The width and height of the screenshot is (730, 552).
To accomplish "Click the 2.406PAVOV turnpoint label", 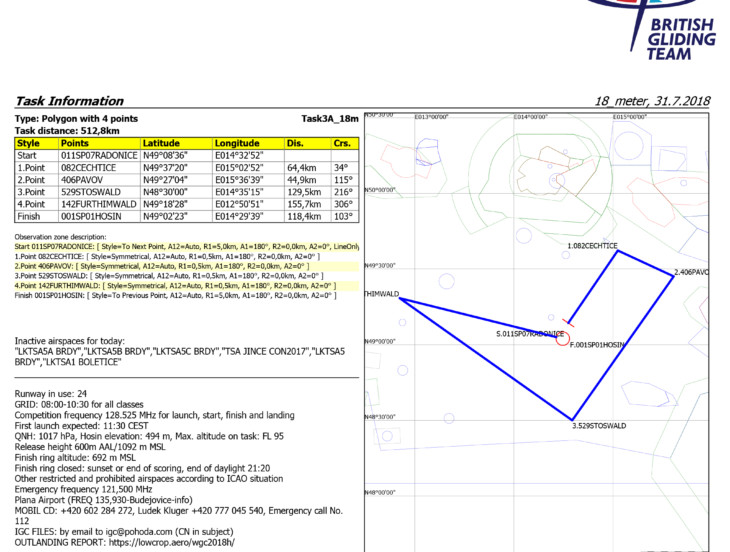I will [691, 272].
